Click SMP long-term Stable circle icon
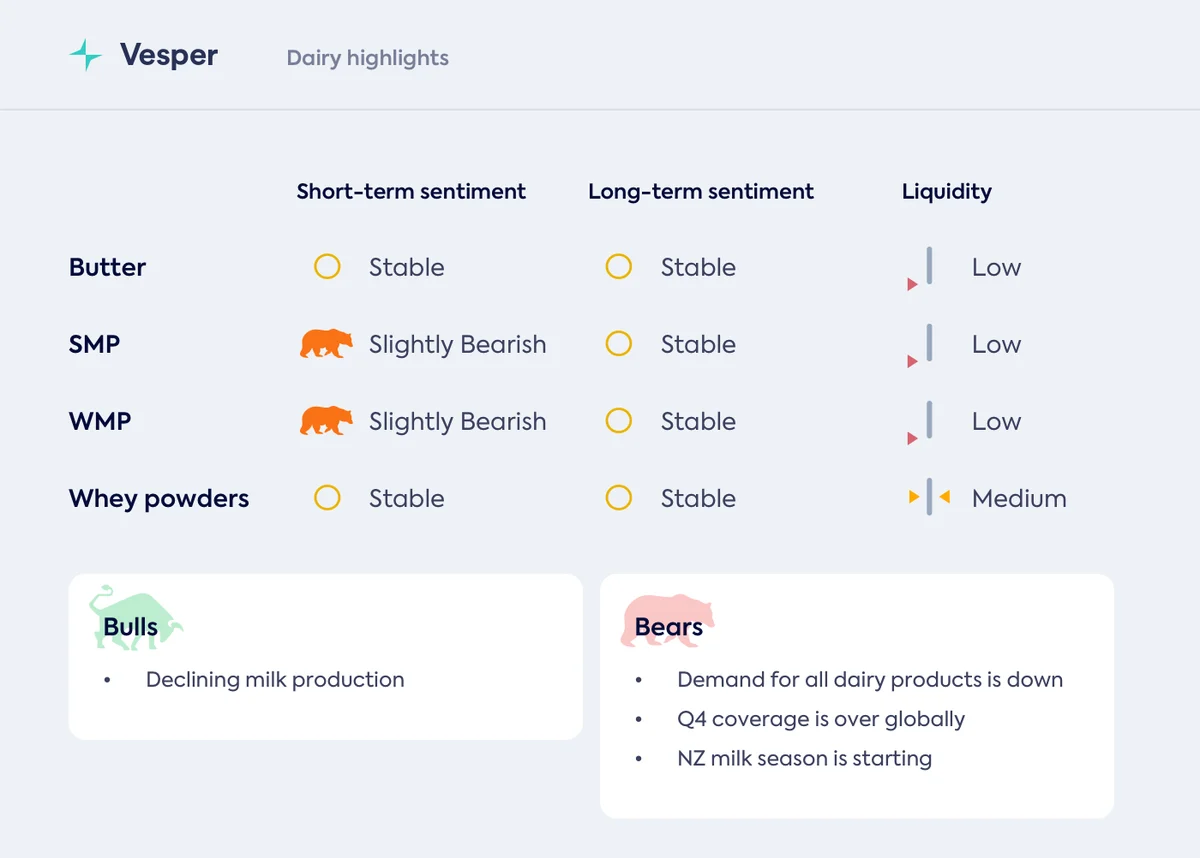Viewport: 1200px width, 858px height. (619, 344)
